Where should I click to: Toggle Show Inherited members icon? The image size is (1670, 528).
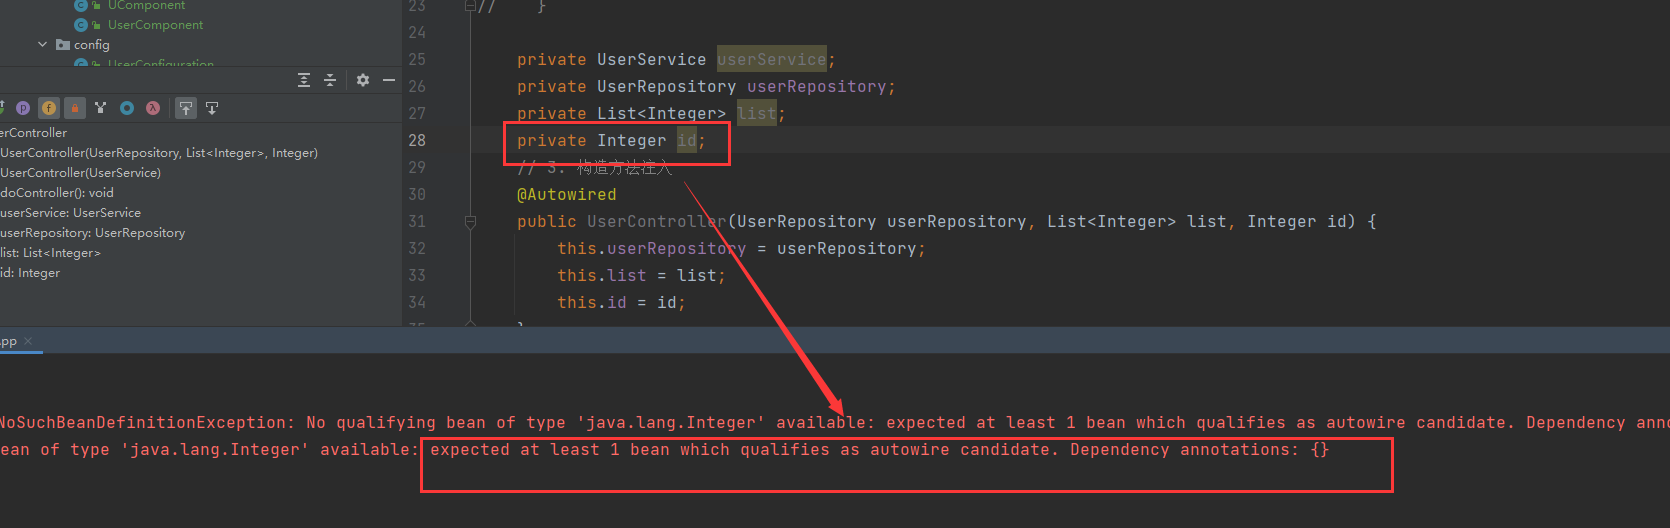[100, 108]
